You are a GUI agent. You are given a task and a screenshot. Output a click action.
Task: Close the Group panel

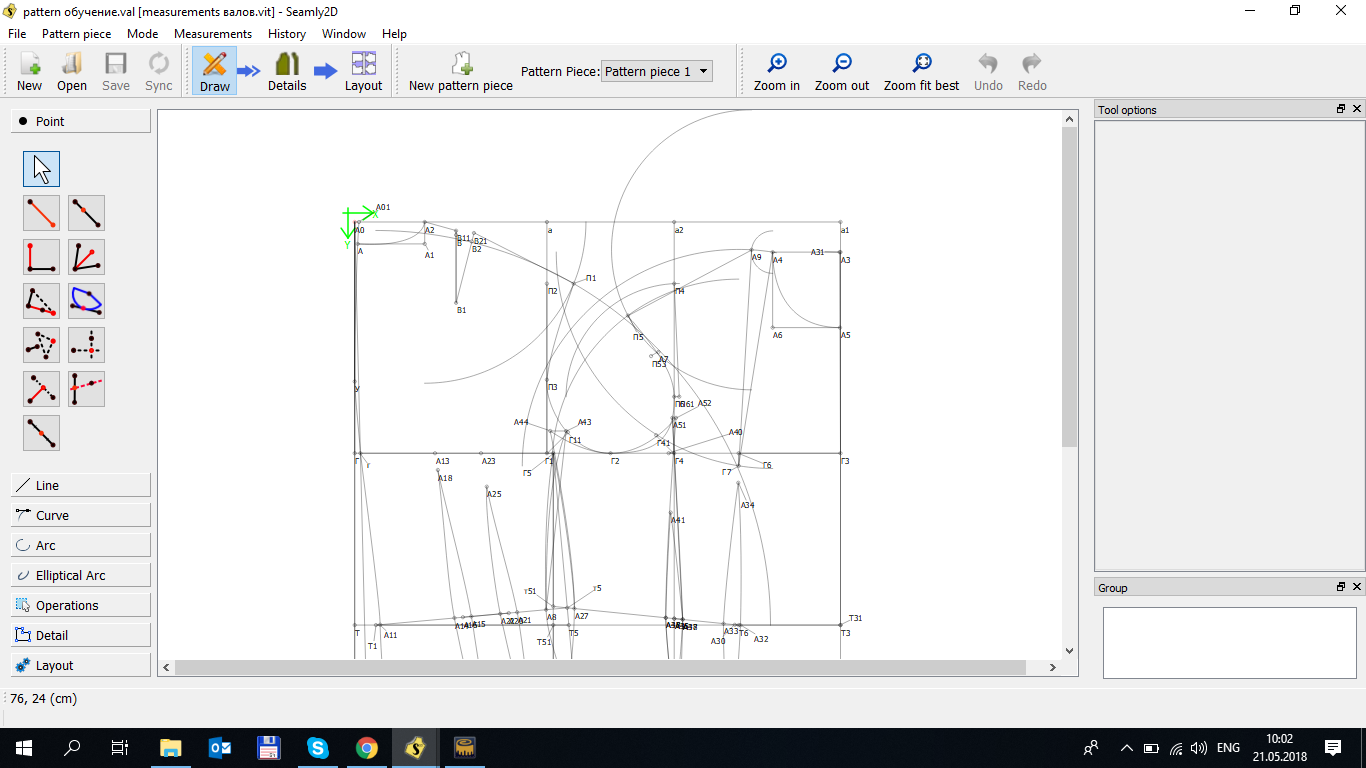(x=1357, y=587)
